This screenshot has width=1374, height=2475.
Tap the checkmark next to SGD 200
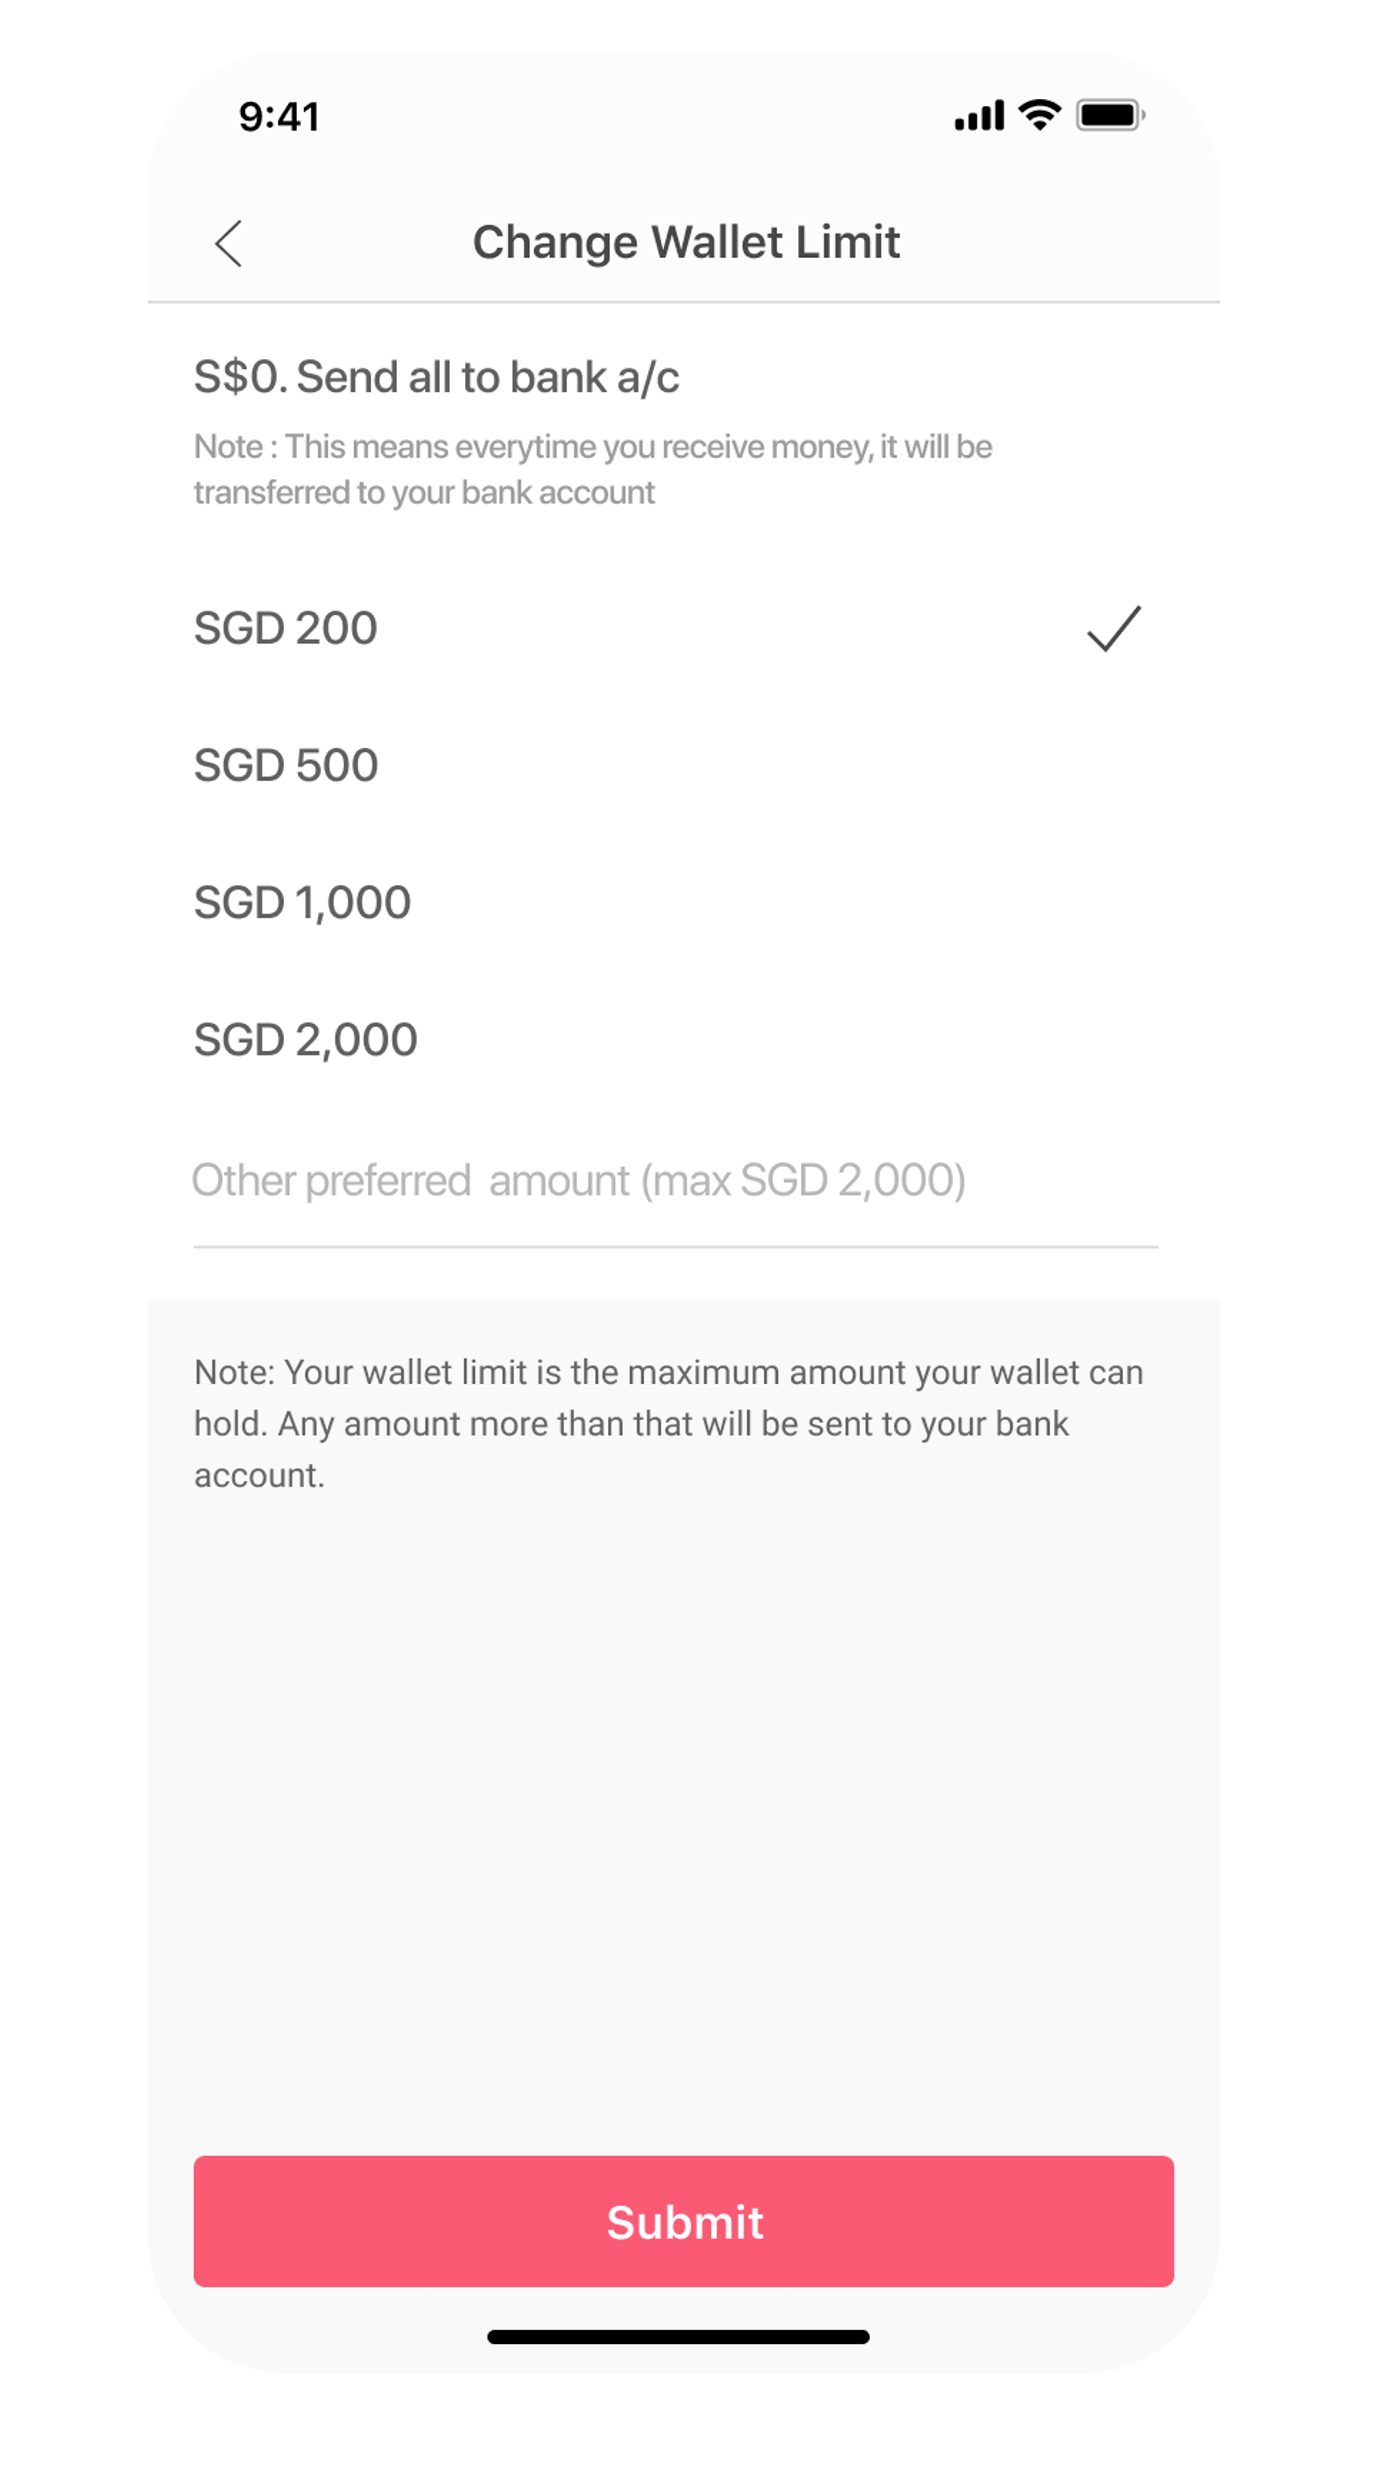(x=1113, y=628)
